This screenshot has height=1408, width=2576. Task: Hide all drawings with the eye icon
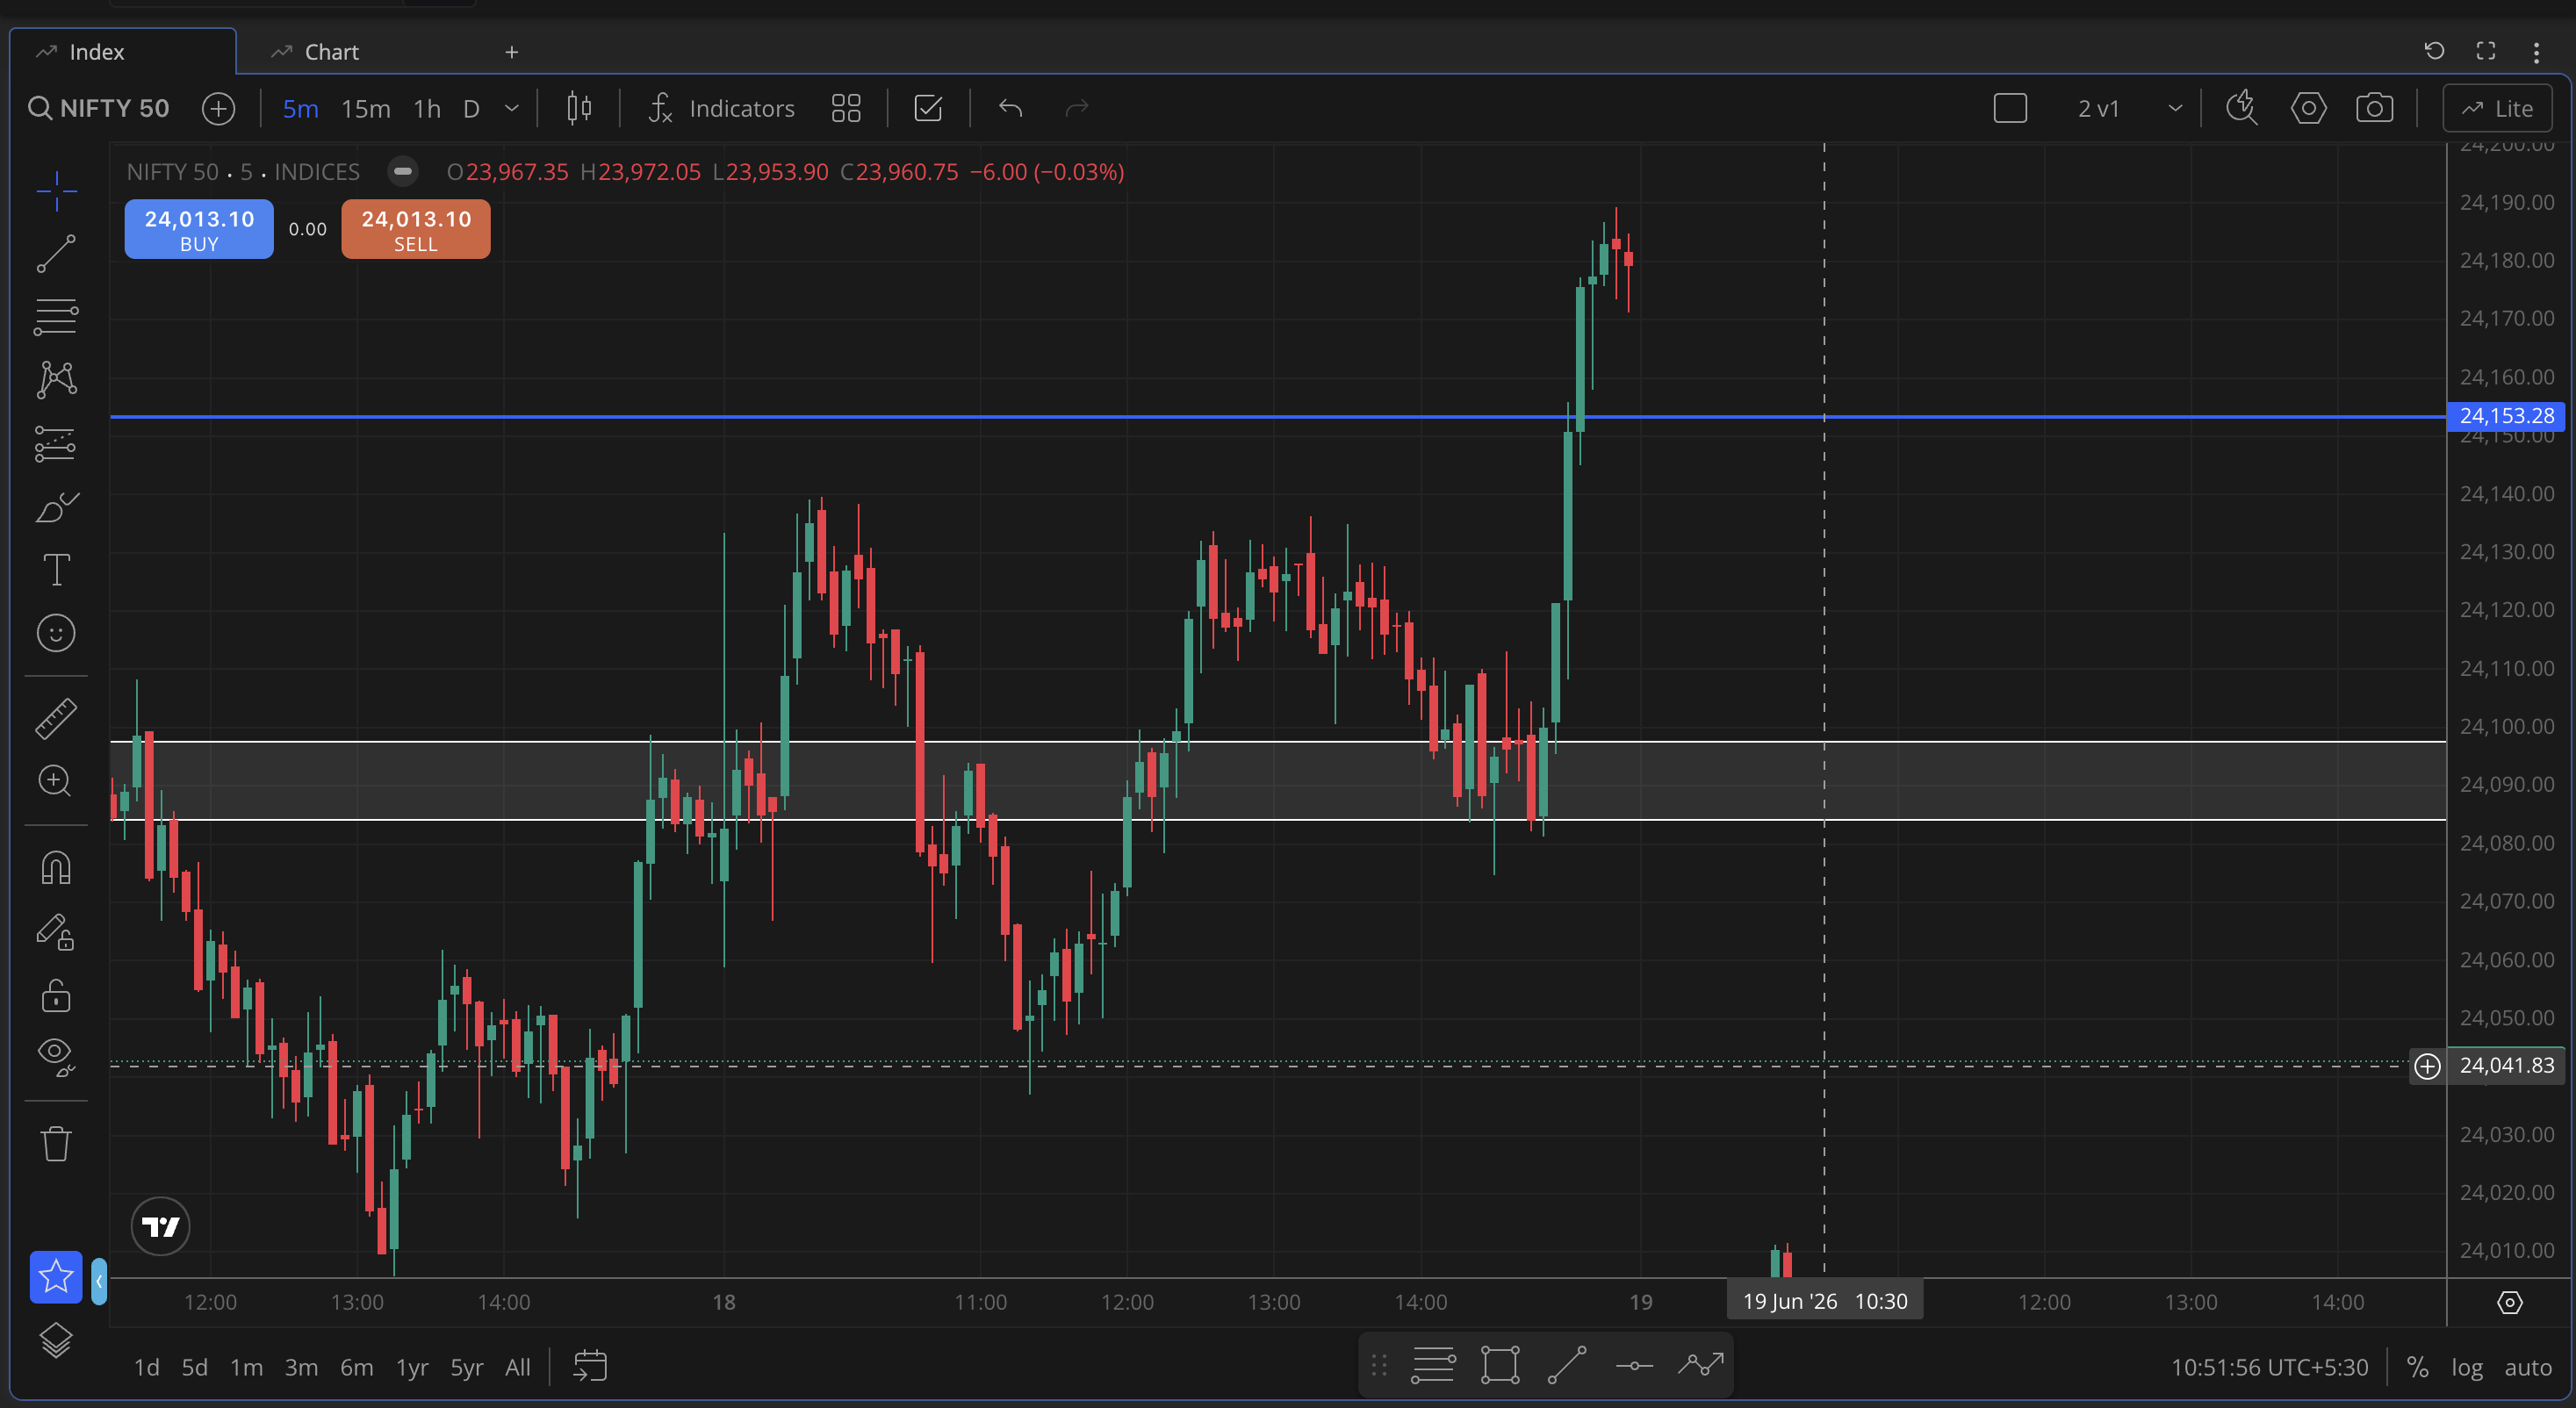pos(56,1057)
